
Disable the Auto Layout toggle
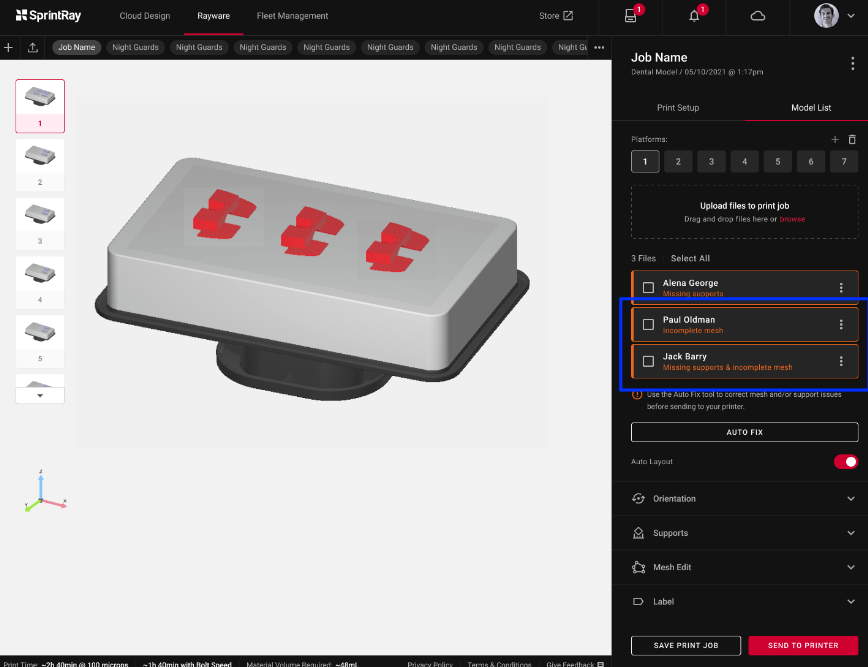tap(846, 462)
